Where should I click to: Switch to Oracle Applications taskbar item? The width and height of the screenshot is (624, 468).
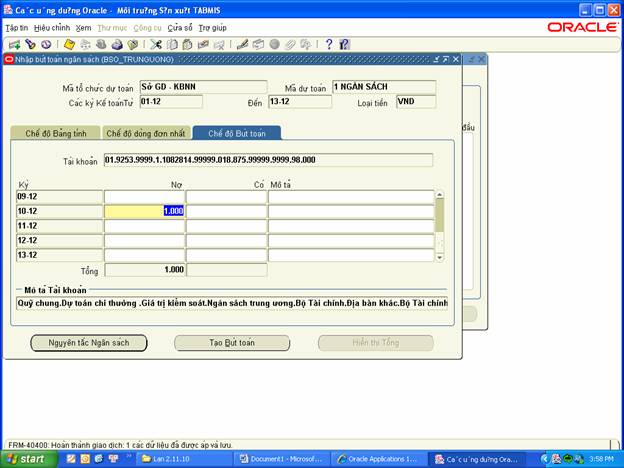[379, 459]
